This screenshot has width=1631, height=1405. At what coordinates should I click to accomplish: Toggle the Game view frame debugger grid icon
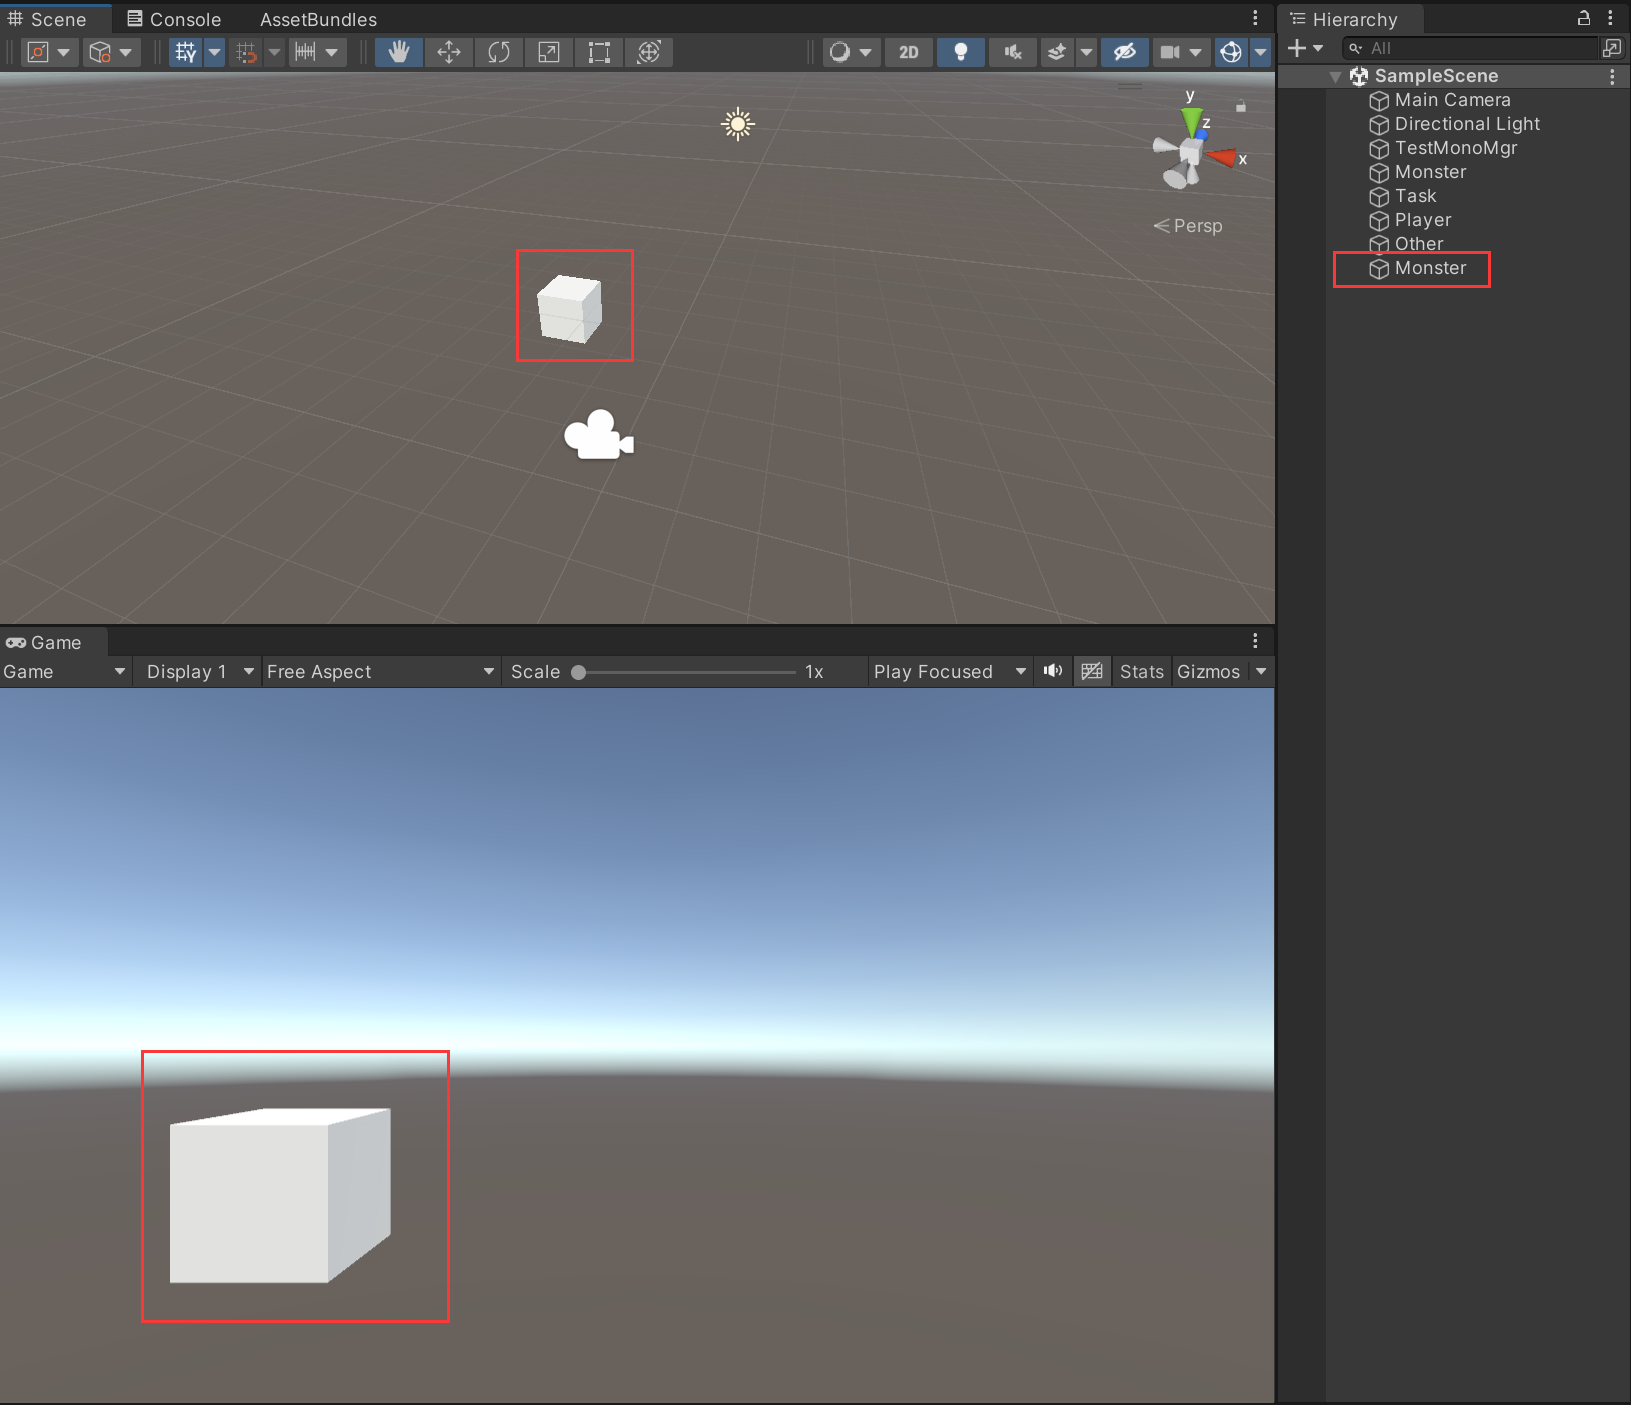[x=1092, y=671]
